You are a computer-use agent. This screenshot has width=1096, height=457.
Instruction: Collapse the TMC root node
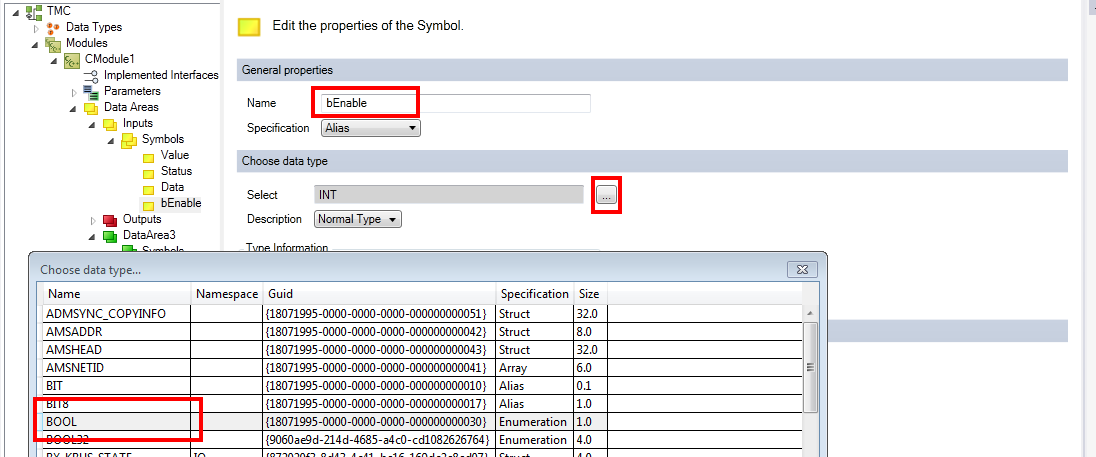[16, 12]
